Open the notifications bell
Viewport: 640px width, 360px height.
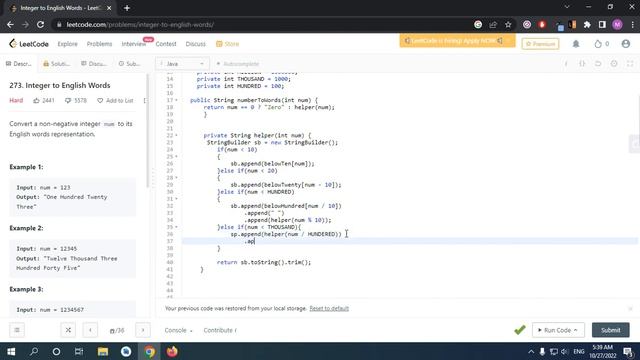coord(576,44)
